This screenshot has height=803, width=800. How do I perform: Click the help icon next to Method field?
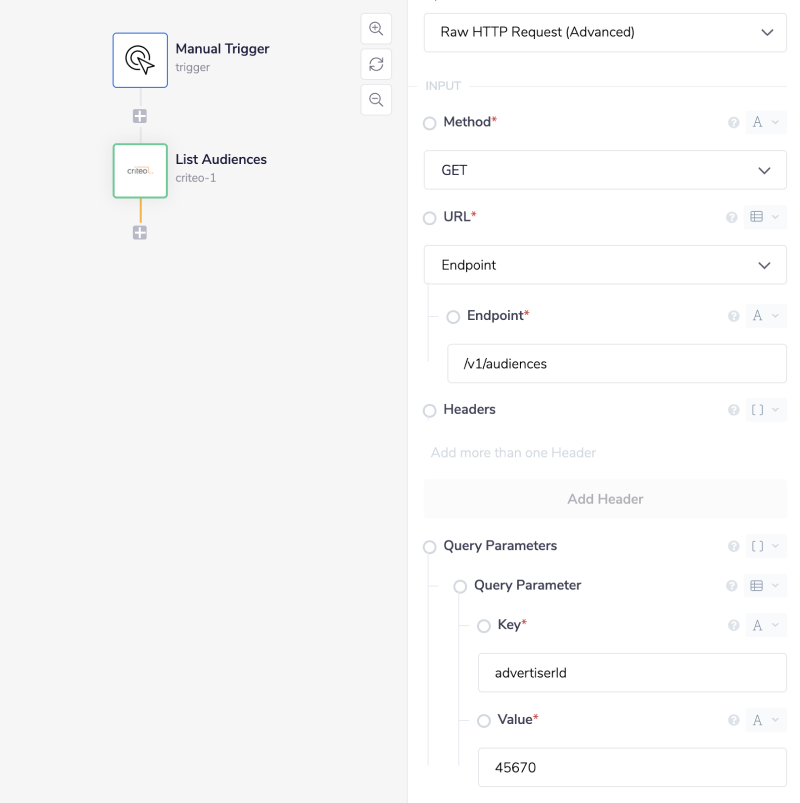(x=733, y=121)
